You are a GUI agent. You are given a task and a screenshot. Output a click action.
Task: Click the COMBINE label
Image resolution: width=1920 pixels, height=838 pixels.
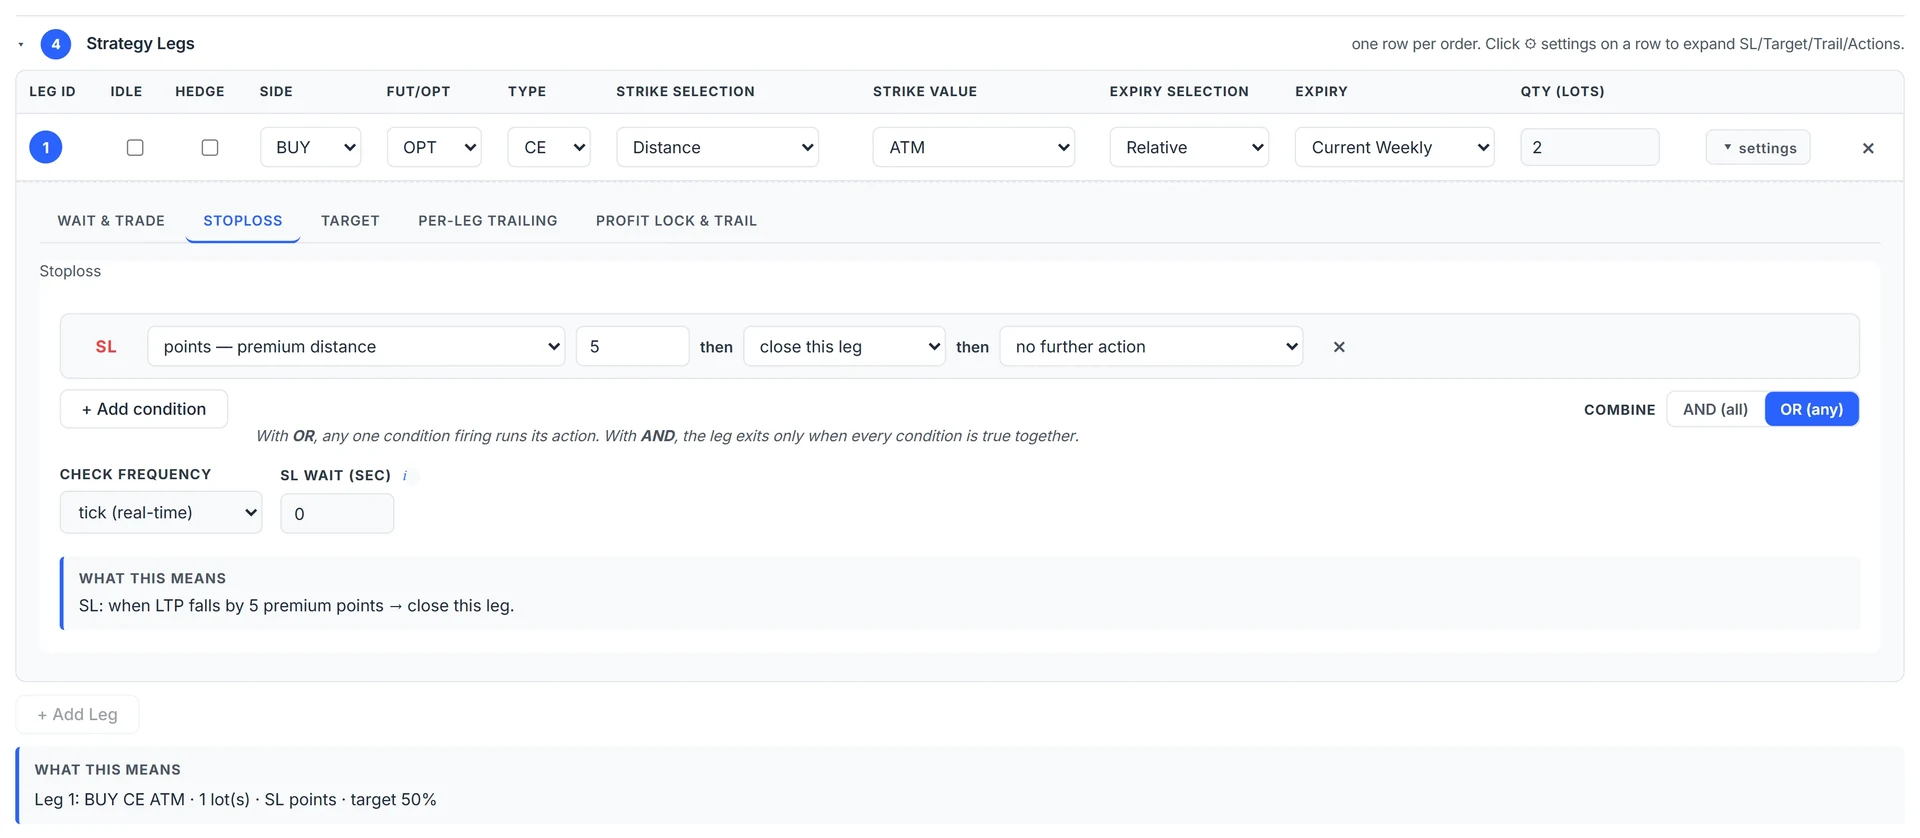tap(1619, 410)
